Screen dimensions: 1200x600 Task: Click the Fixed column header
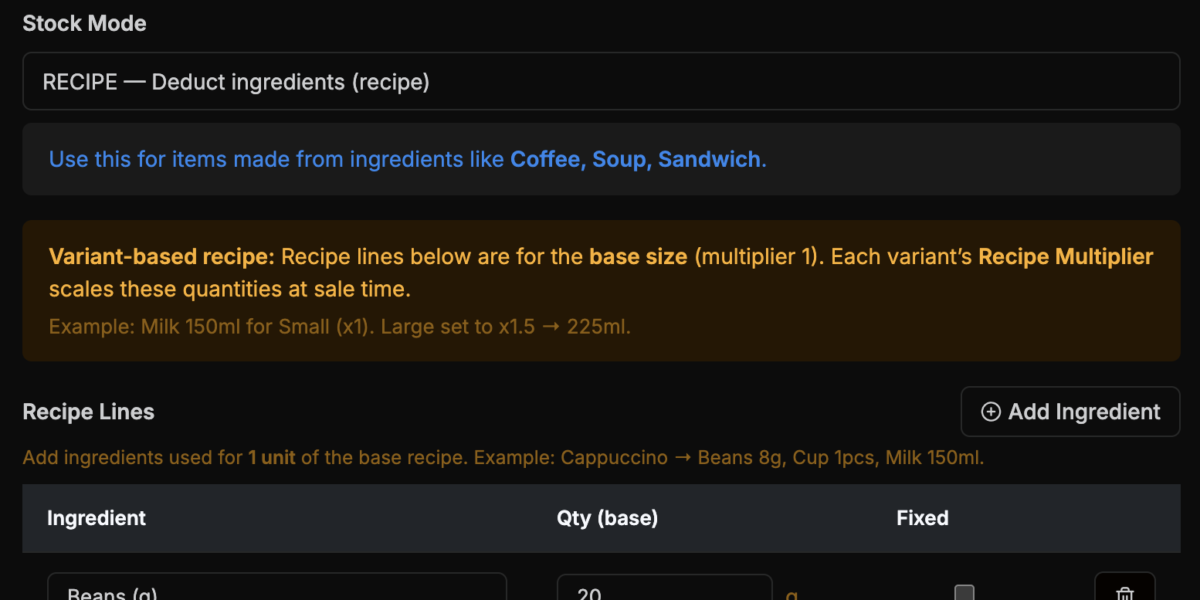[x=922, y=518]
